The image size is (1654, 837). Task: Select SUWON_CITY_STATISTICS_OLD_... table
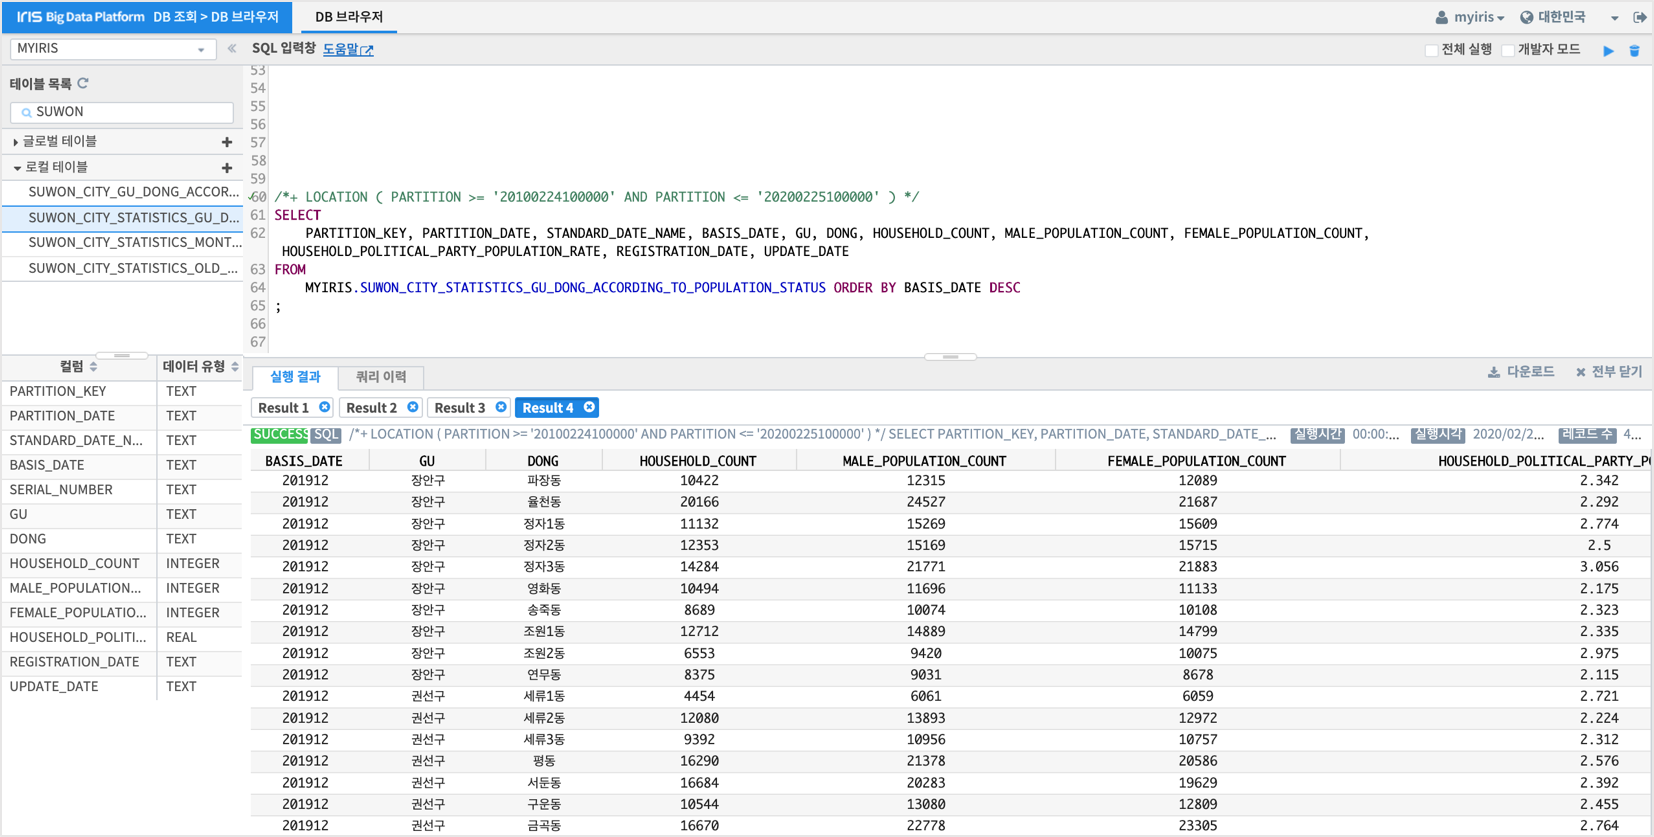click(122, 268)
